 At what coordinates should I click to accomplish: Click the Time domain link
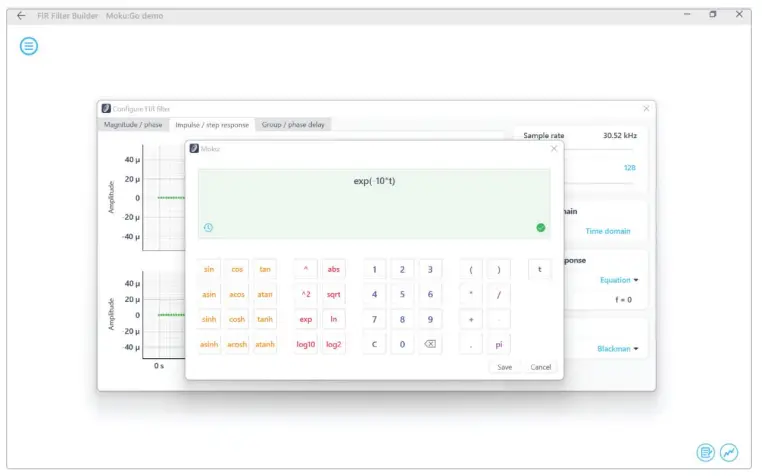pyautogui.click(x=607, y=231)
